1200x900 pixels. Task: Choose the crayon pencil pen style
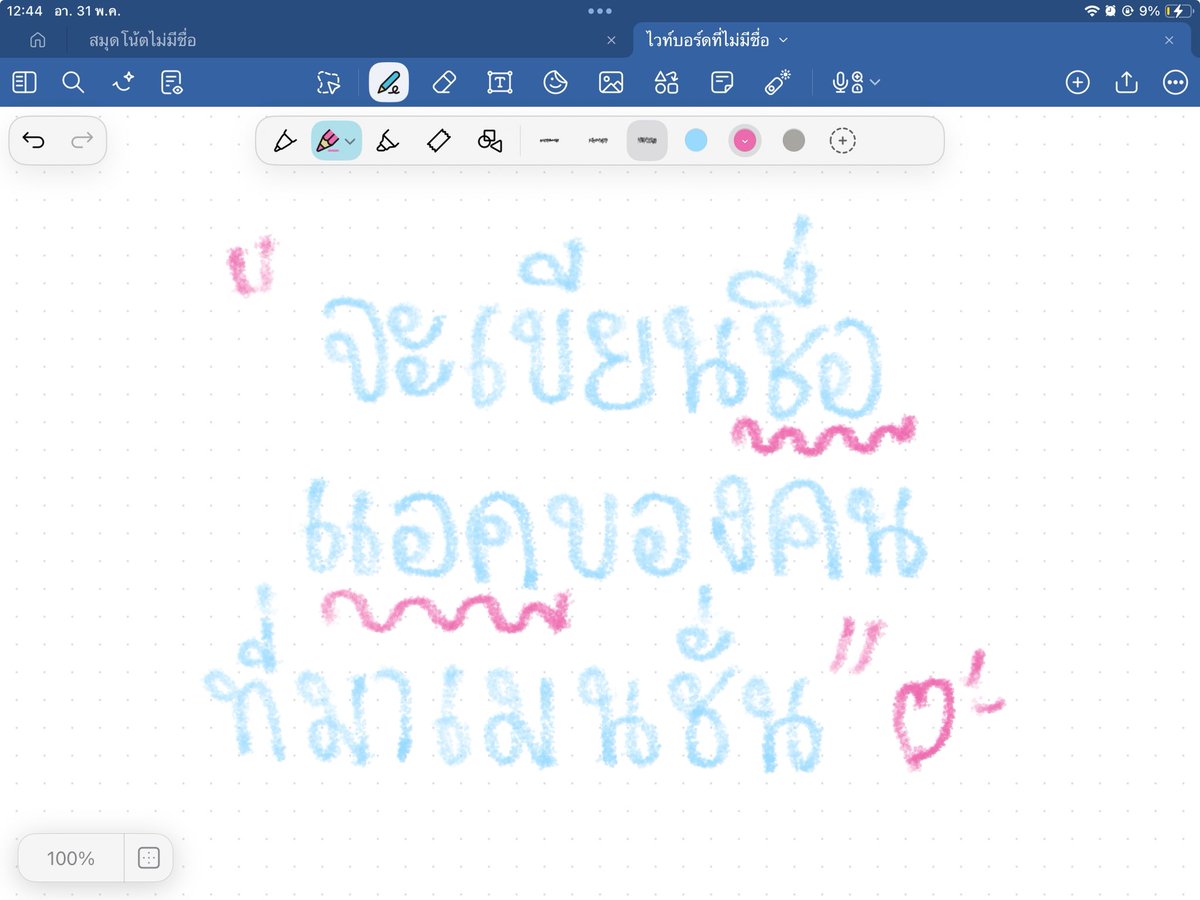coord(328,141)
